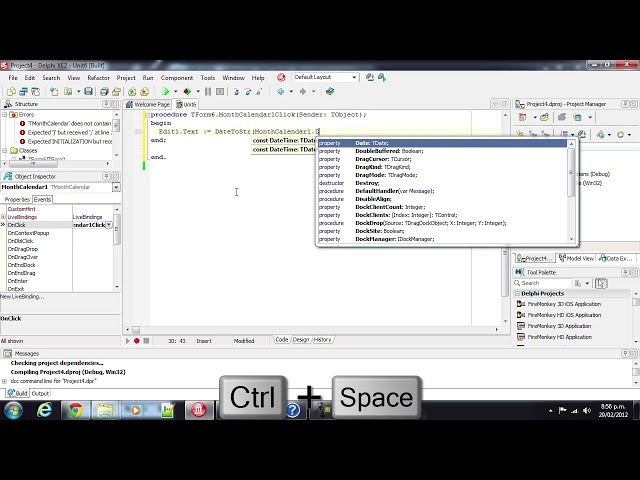
Task: Click the gray Forward navigation arrow
Action: pos(303,91)
